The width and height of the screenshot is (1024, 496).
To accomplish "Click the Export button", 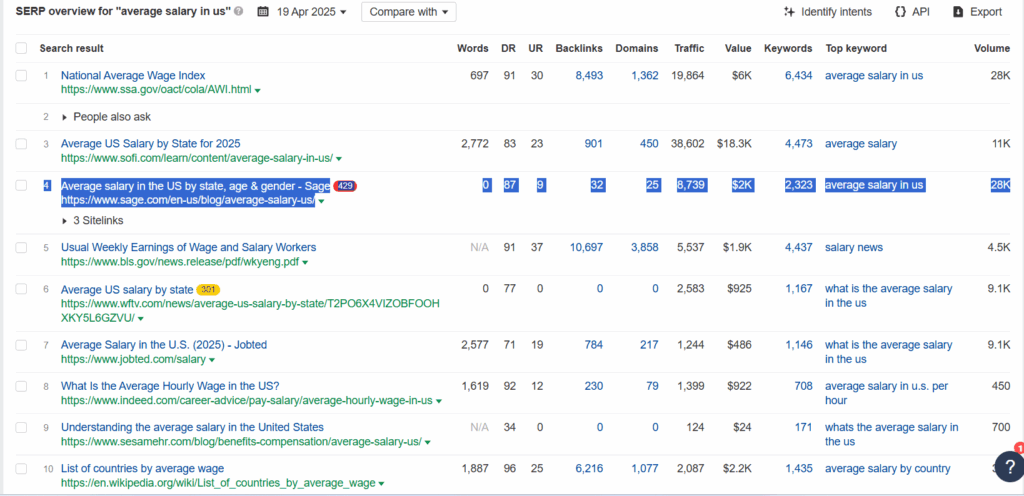I will (x=978, y=12).
